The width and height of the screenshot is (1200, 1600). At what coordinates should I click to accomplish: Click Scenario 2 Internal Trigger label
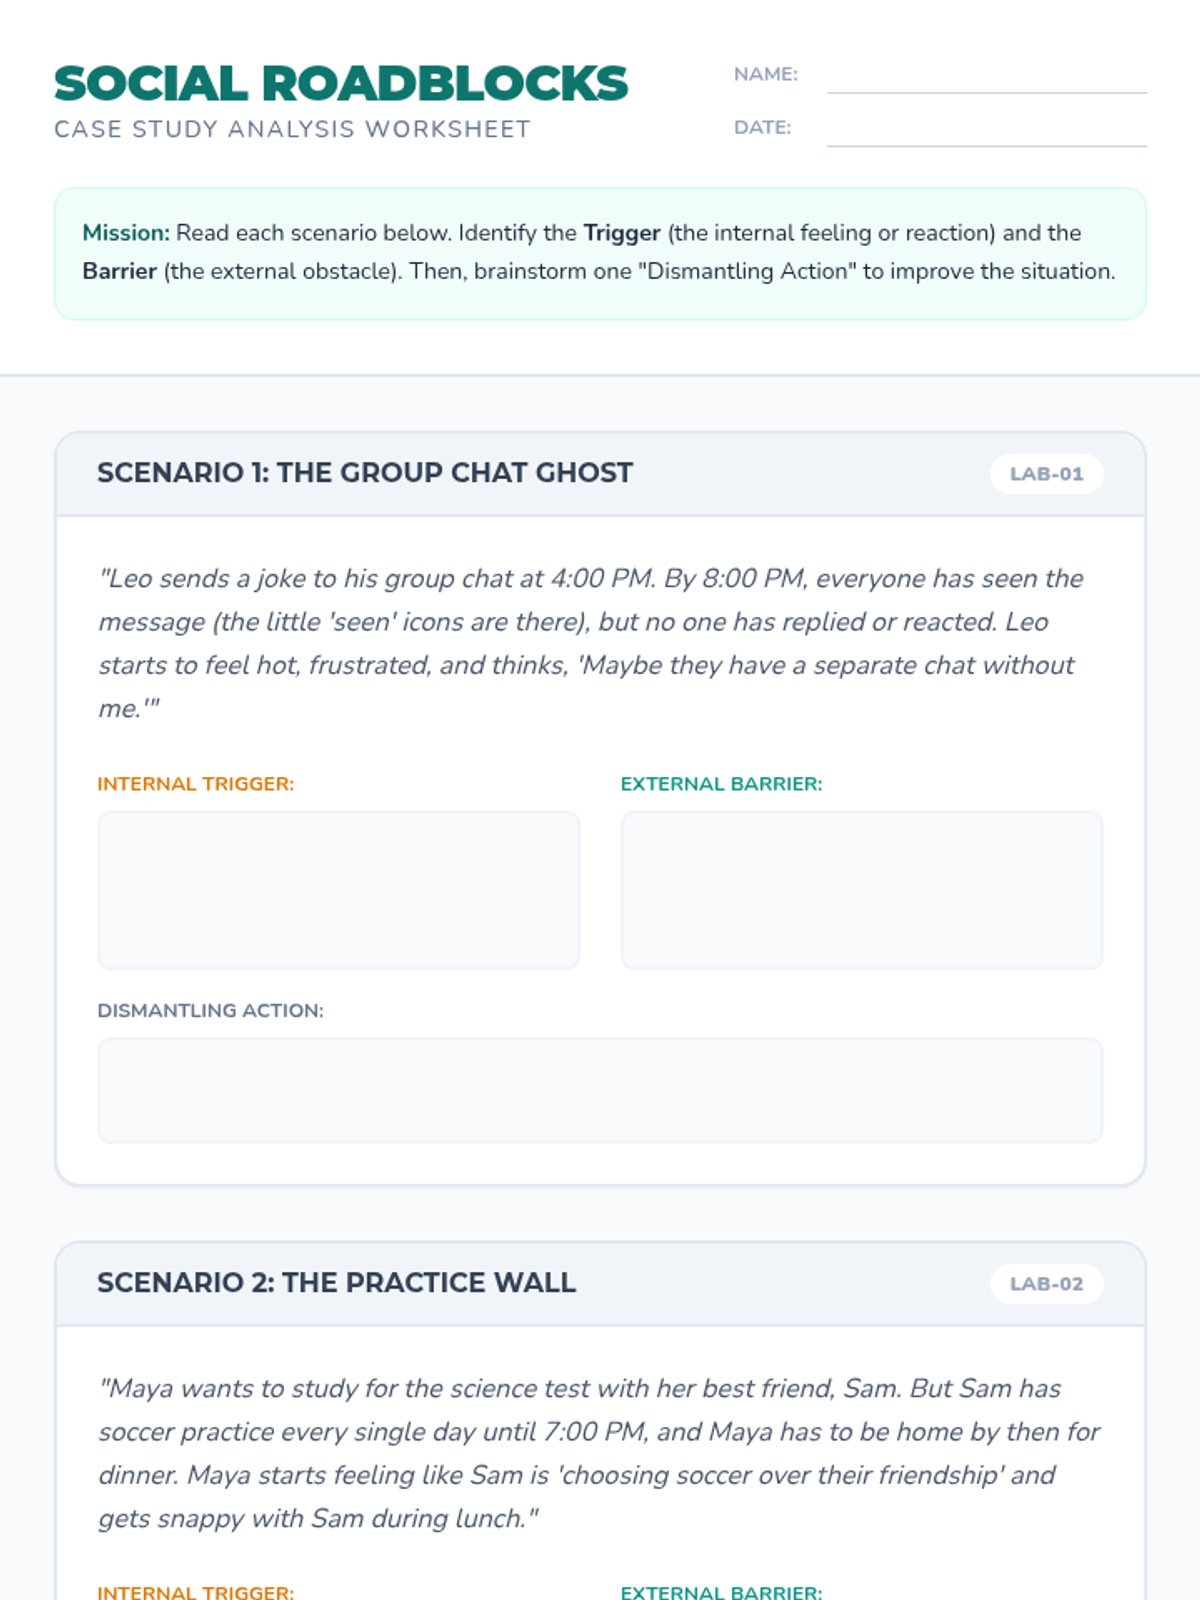tap(196, 1592)
